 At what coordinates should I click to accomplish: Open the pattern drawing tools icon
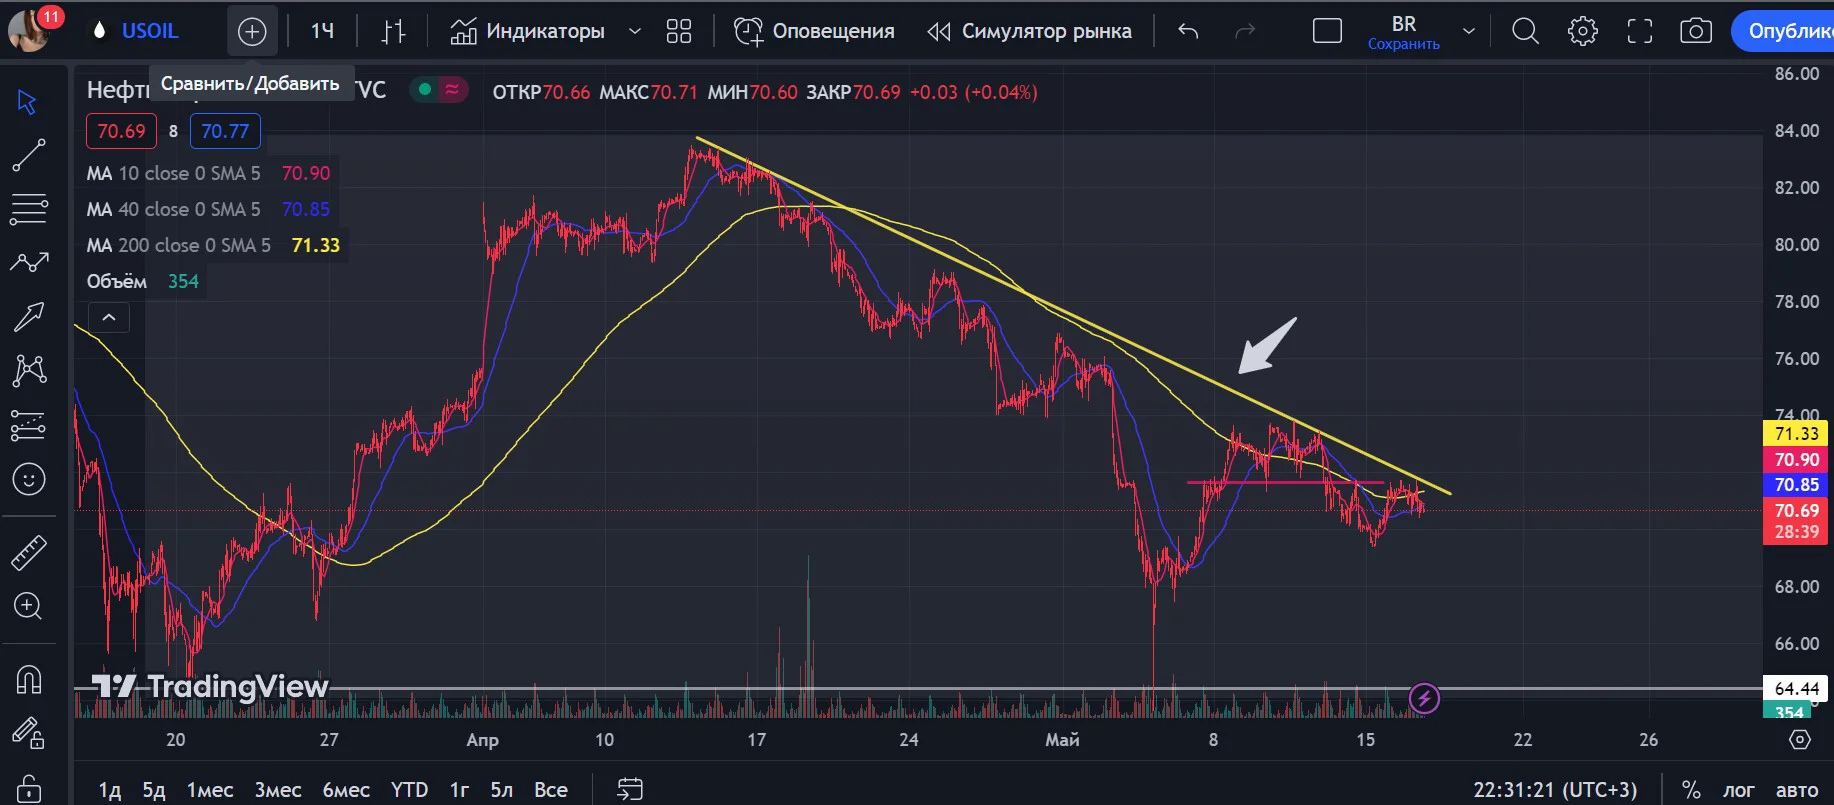point(28,371)
